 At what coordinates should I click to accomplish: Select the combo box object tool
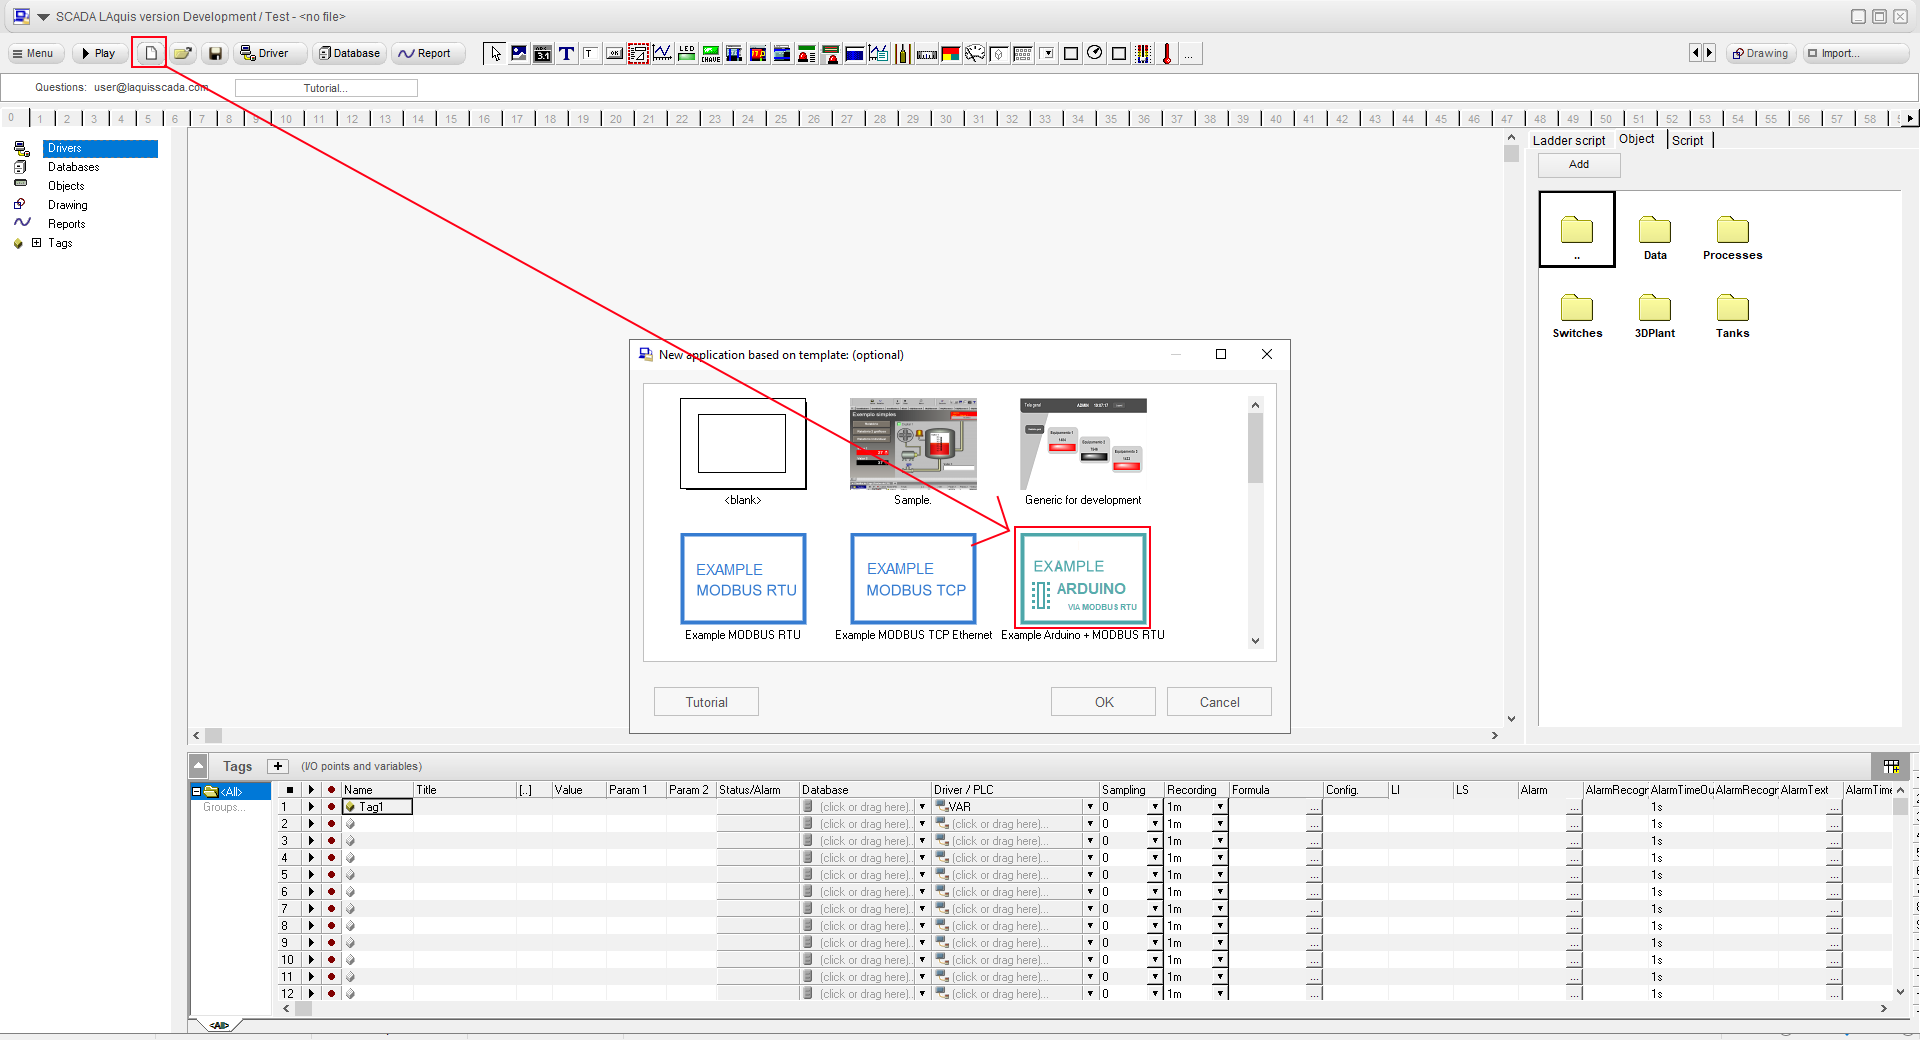[x=1047, y=53]
